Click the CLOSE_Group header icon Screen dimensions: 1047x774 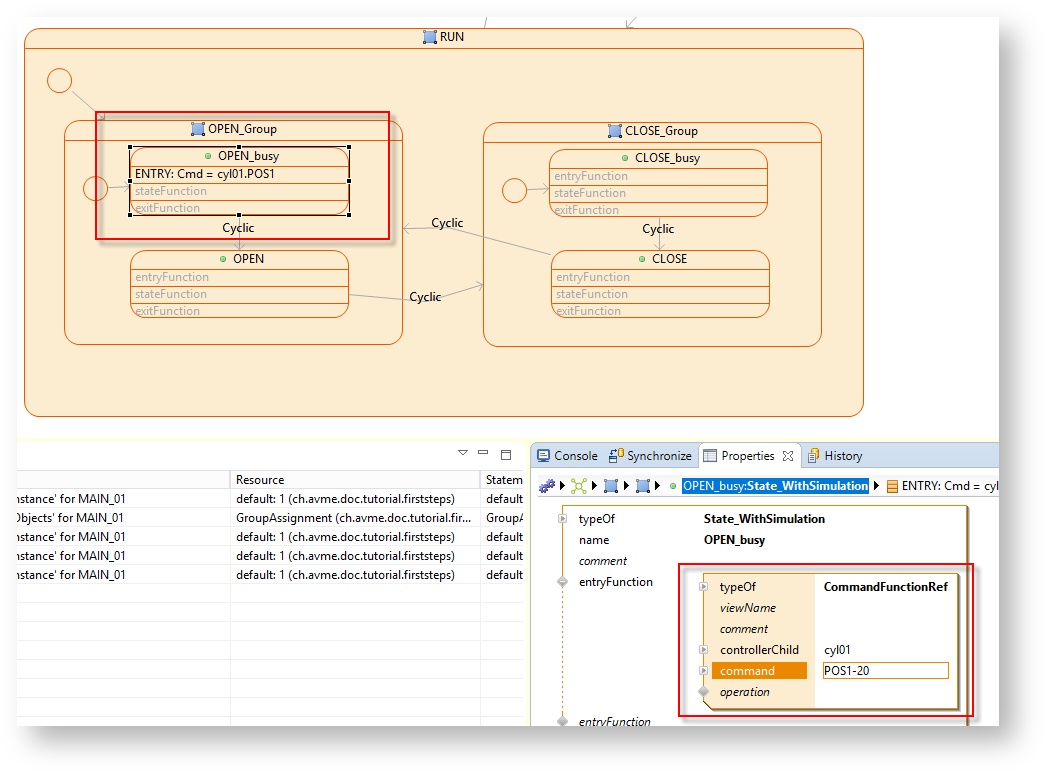[615, 131]
